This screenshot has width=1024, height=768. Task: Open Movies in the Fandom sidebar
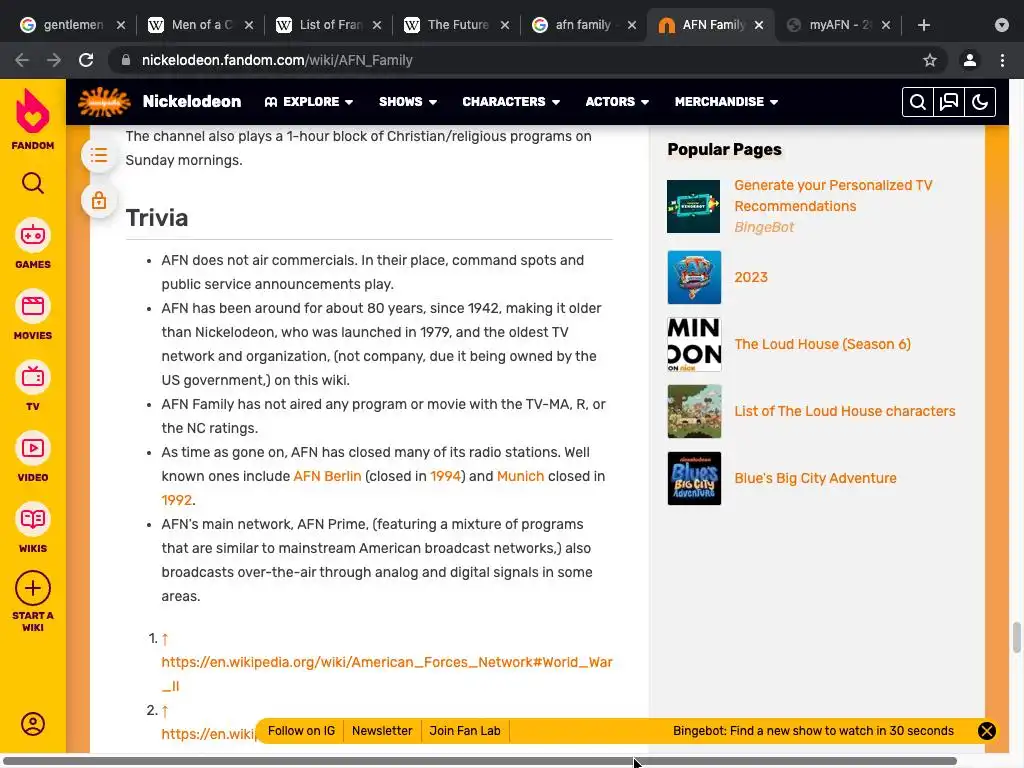tap(33, 315)
